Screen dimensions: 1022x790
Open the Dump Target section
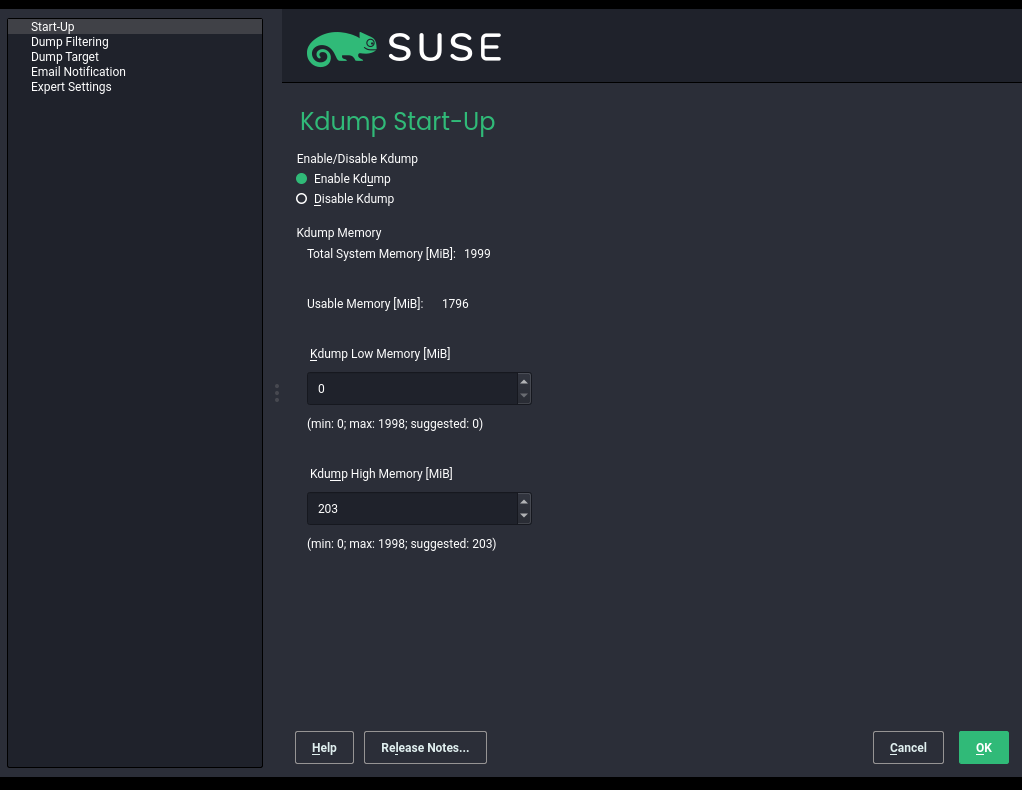pyautogui.click(x=65, y=57)
